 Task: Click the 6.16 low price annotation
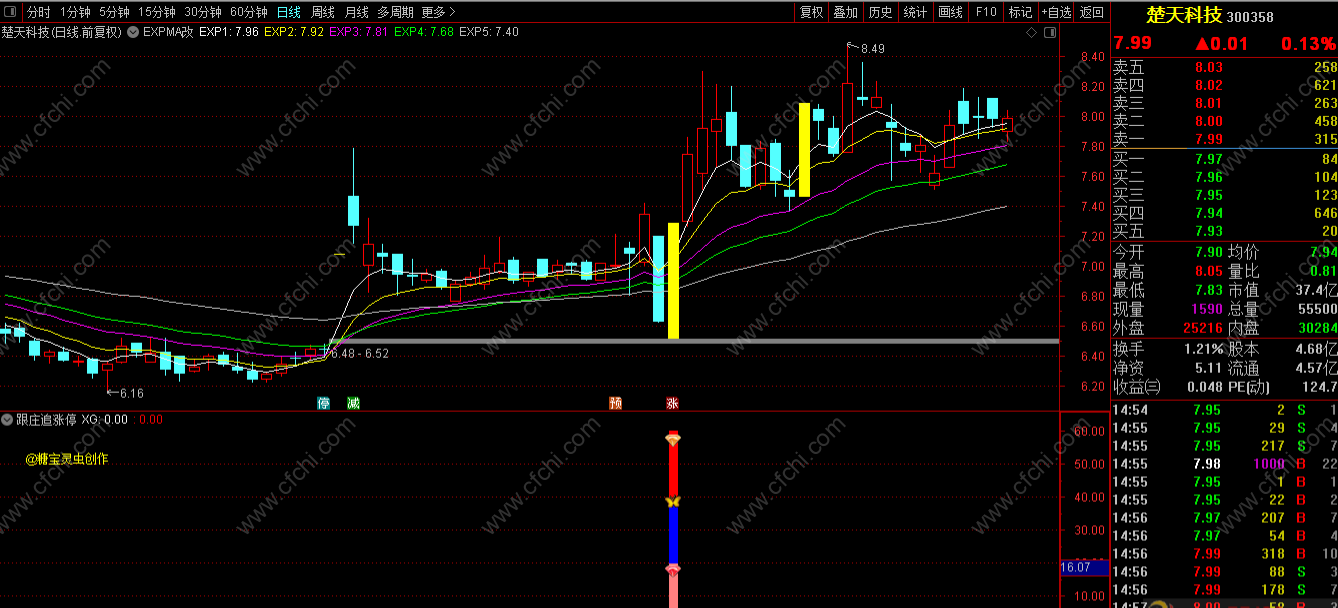tap(131, 394)
